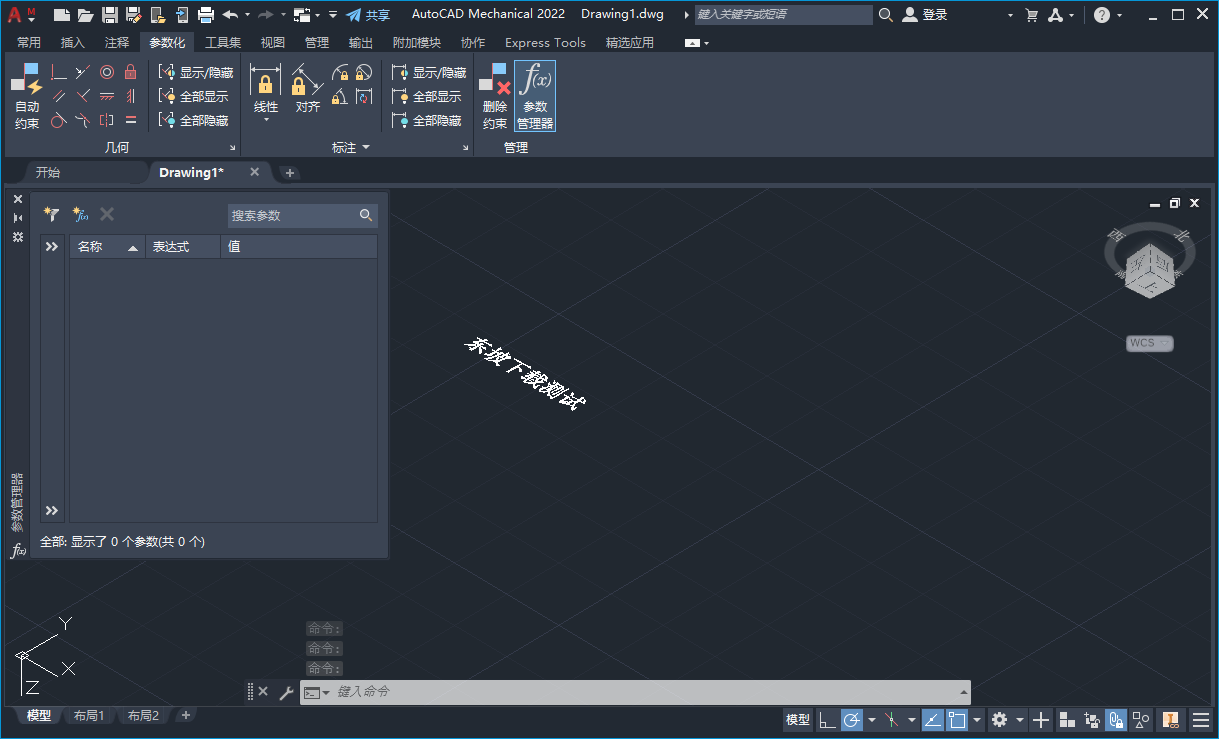Click the Plot (printer) icon
Screen dimensions: 1219x739
206,15
